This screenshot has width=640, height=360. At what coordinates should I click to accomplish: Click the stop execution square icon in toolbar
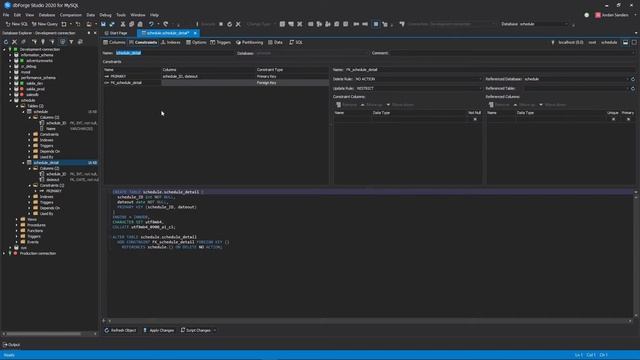pyautogui.click(x=221, y=24)
